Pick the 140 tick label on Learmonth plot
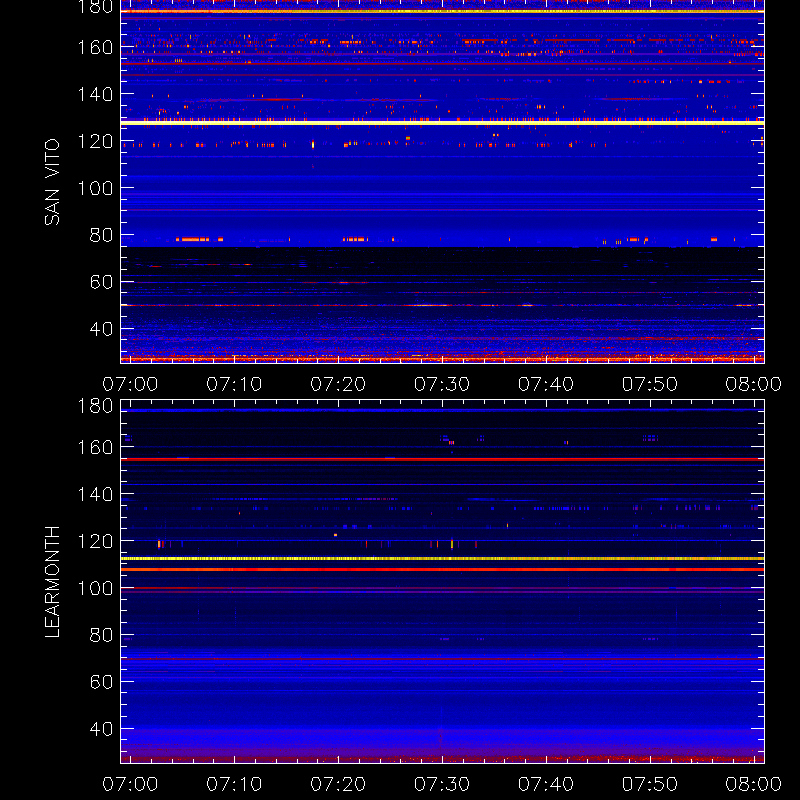 [x=95, y=494]
